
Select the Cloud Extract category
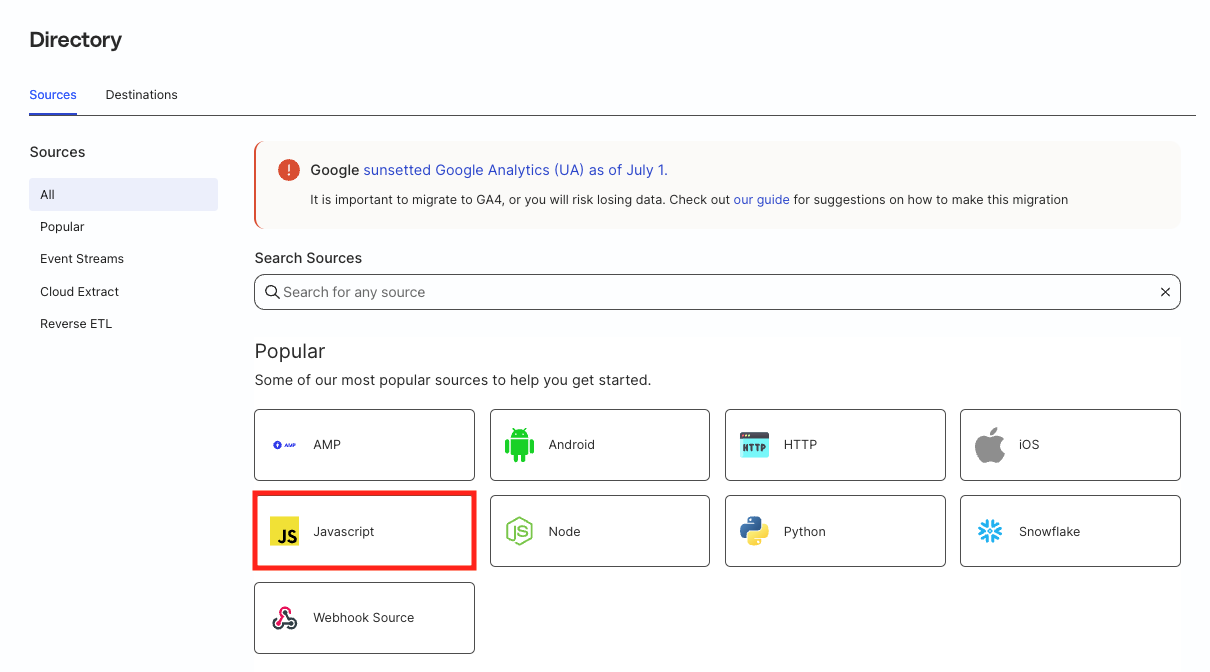79,292
